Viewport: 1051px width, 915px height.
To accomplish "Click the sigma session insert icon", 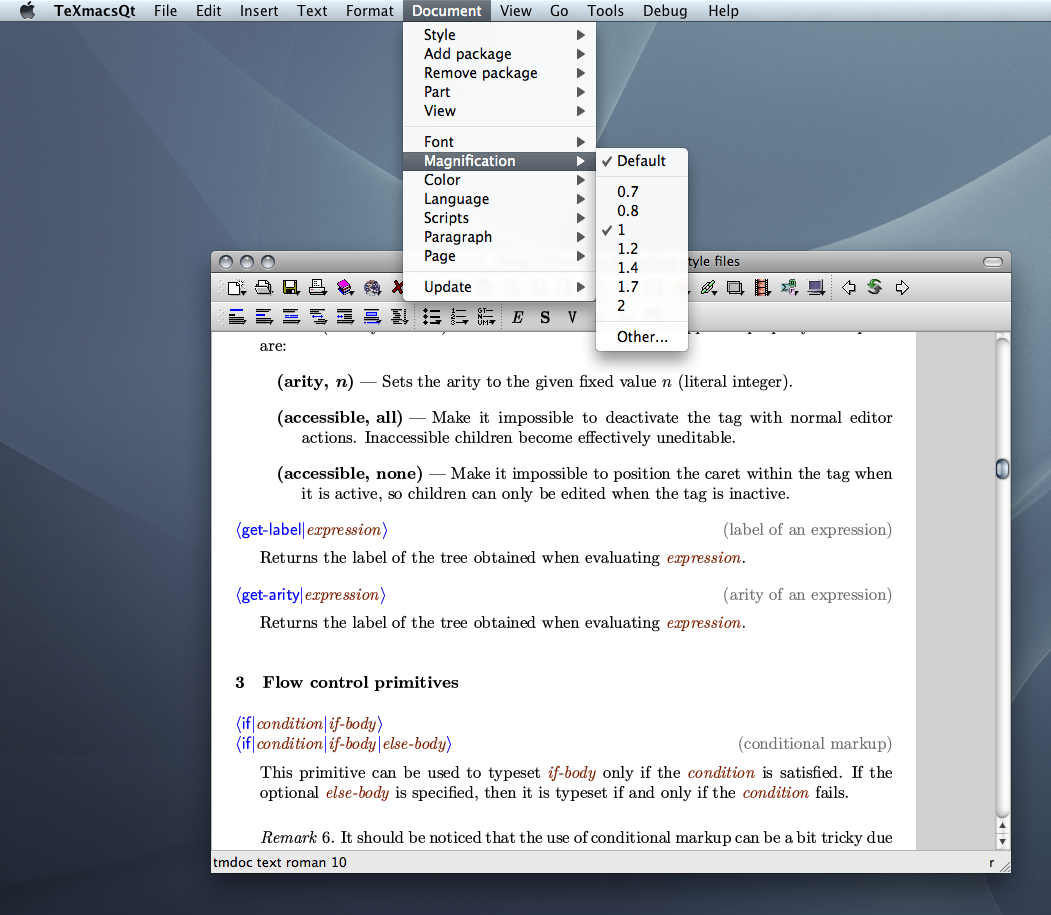I will coord(789,288).
